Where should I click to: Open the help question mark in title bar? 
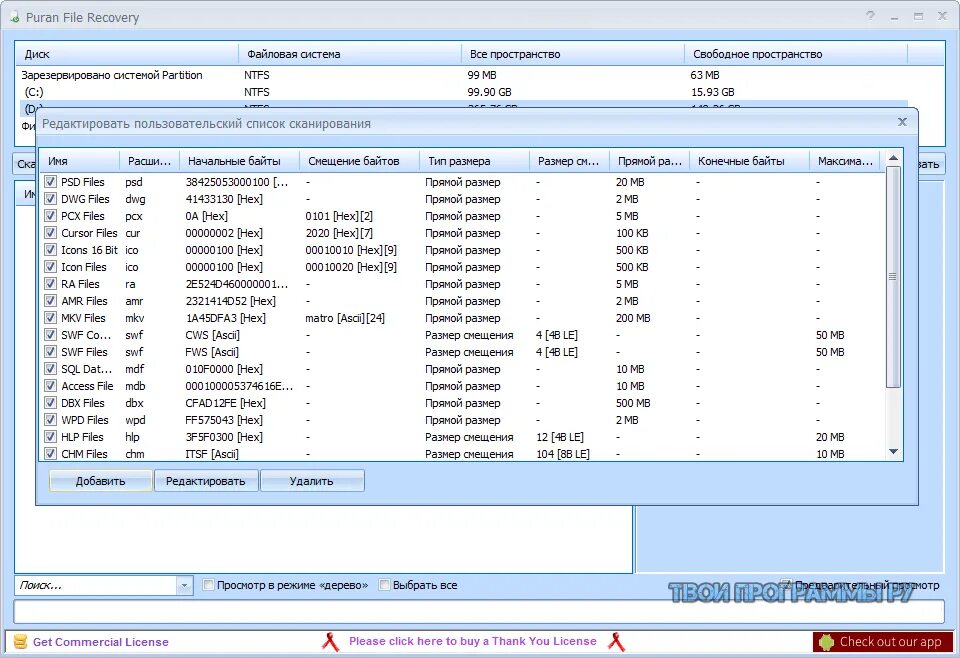pos(870,16)
